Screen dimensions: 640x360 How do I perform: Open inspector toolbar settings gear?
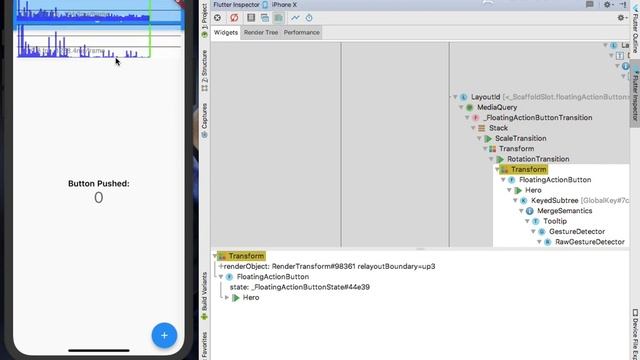click(x=621, y=18)
